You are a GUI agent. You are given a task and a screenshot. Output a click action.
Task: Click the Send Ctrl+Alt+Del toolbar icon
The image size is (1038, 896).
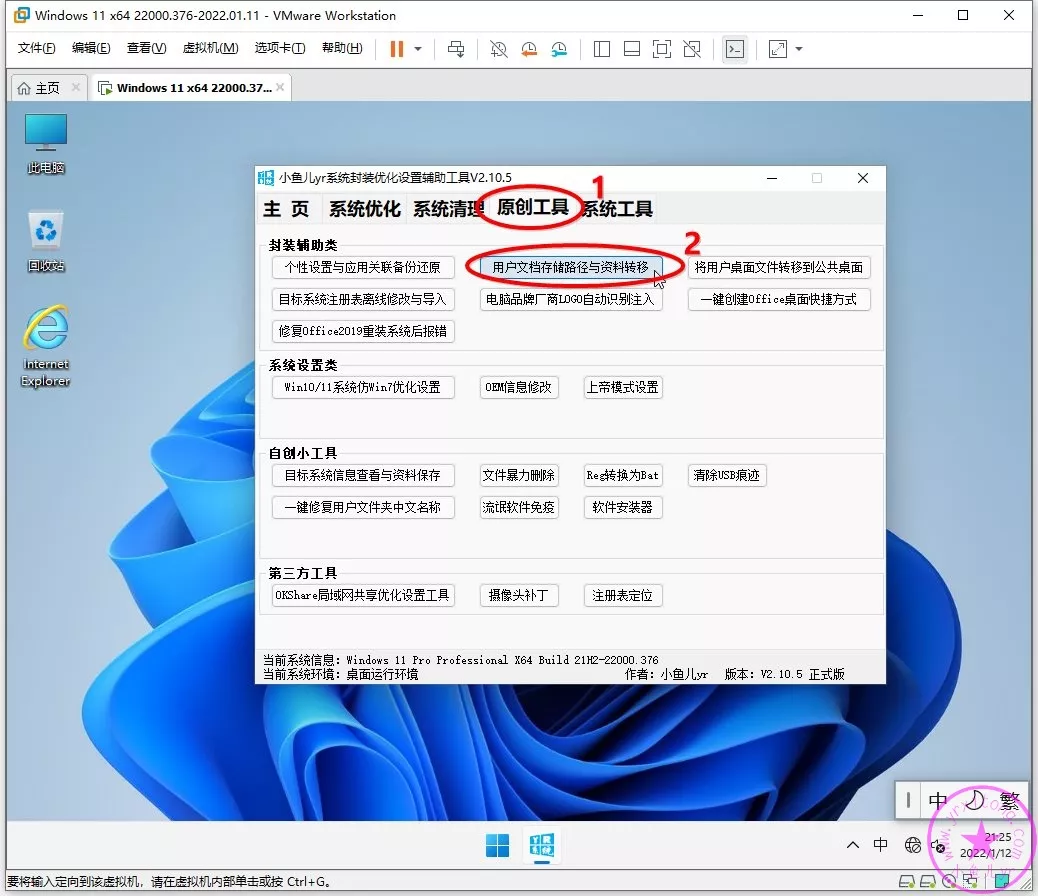456,49
